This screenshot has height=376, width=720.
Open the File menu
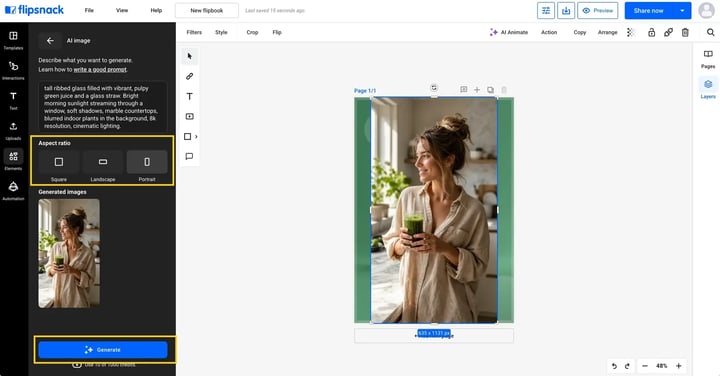pos(89,11)
